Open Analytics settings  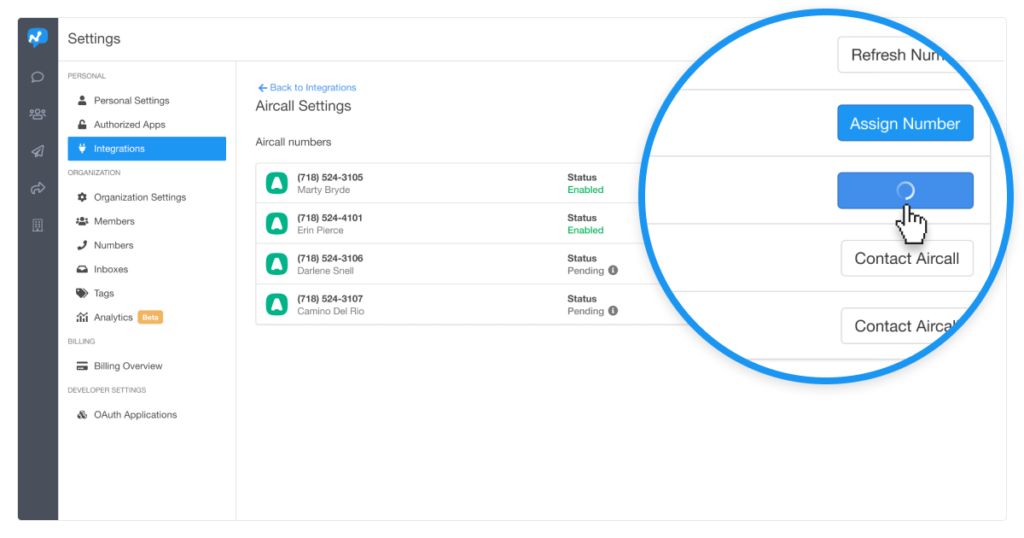point(113,317)
